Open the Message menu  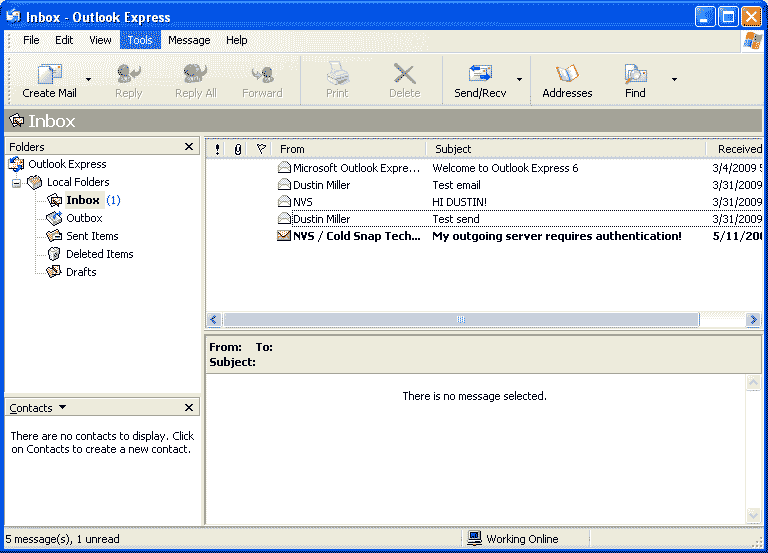tap(189, 40)
